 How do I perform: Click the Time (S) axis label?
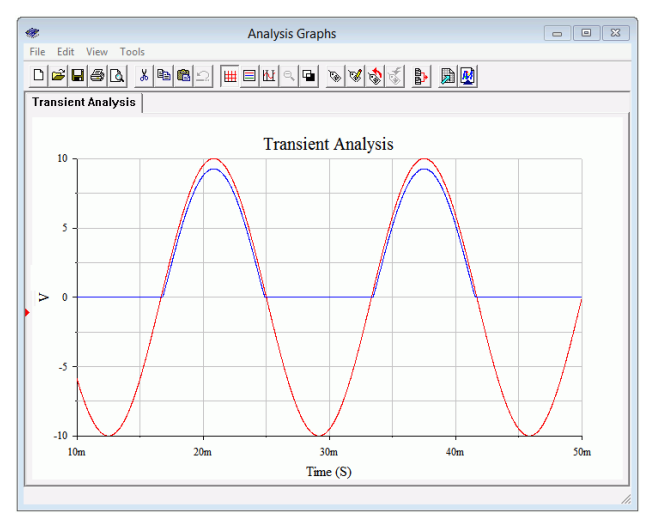[x=329, y=472]
